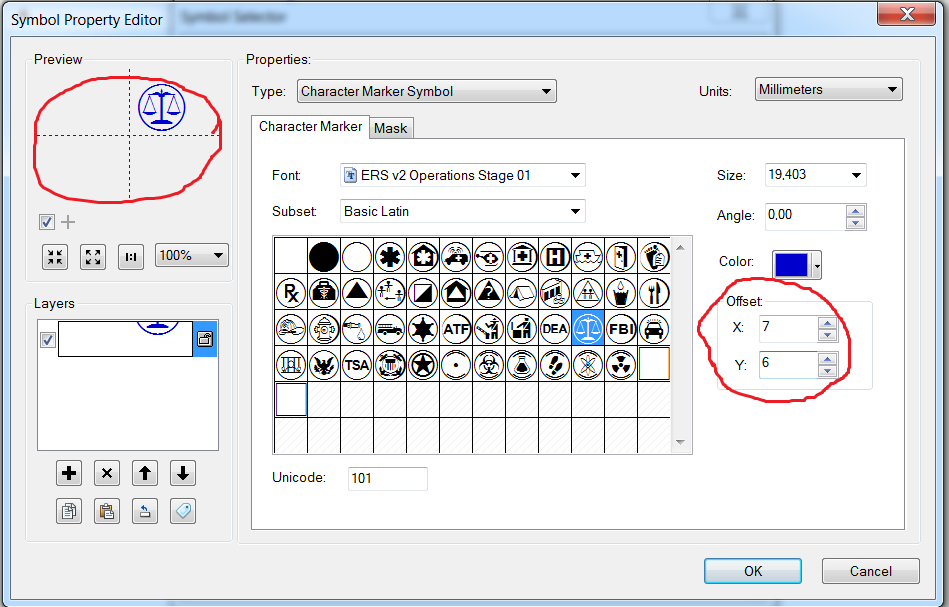
Task: Switch to the Mask tab
Action: tap(391, 128)
